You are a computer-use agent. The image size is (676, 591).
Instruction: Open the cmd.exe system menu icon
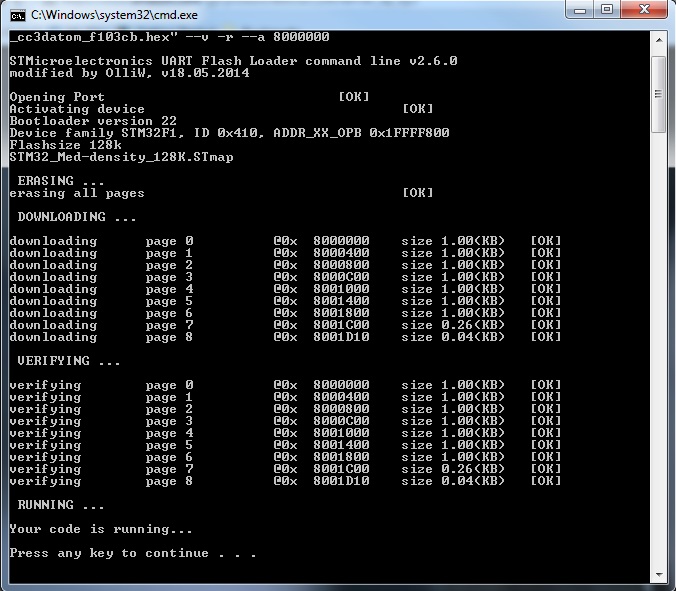(17, 15)
